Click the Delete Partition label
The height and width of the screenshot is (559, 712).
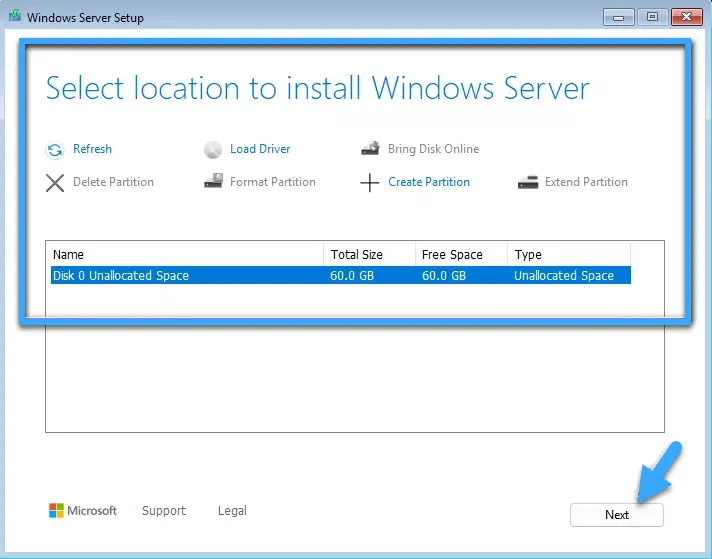point(113,182)
